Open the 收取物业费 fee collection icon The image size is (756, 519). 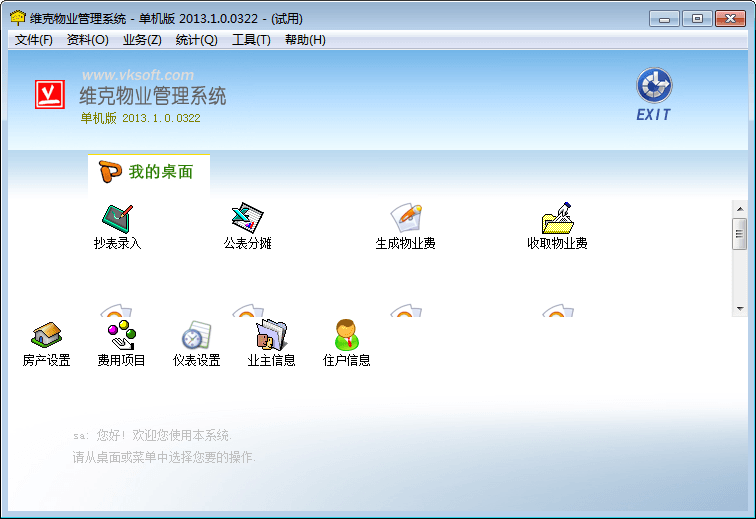click(x=557, y=219)
